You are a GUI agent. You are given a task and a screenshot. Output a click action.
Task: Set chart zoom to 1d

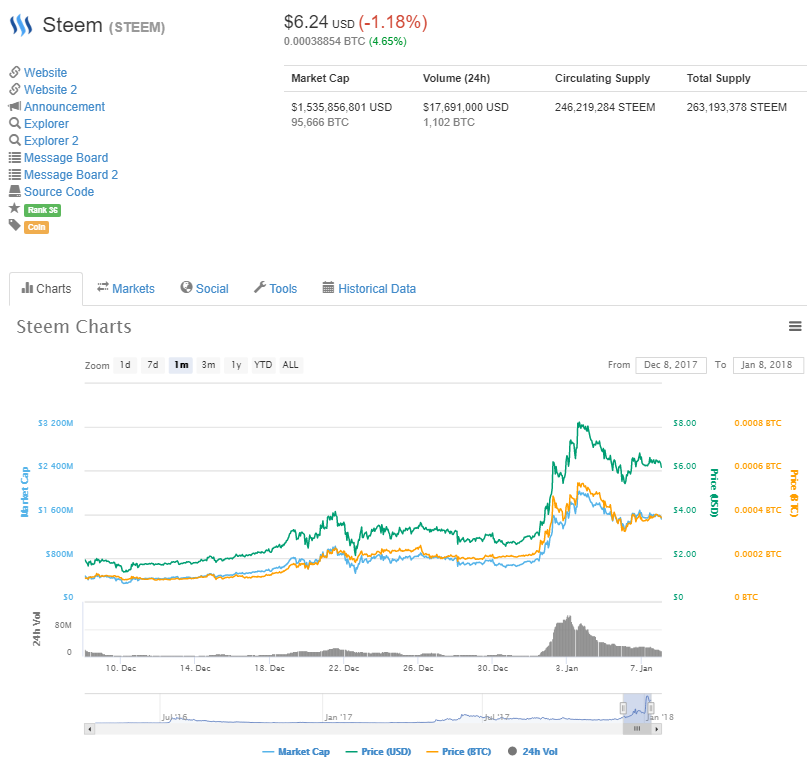coord(125,365)
